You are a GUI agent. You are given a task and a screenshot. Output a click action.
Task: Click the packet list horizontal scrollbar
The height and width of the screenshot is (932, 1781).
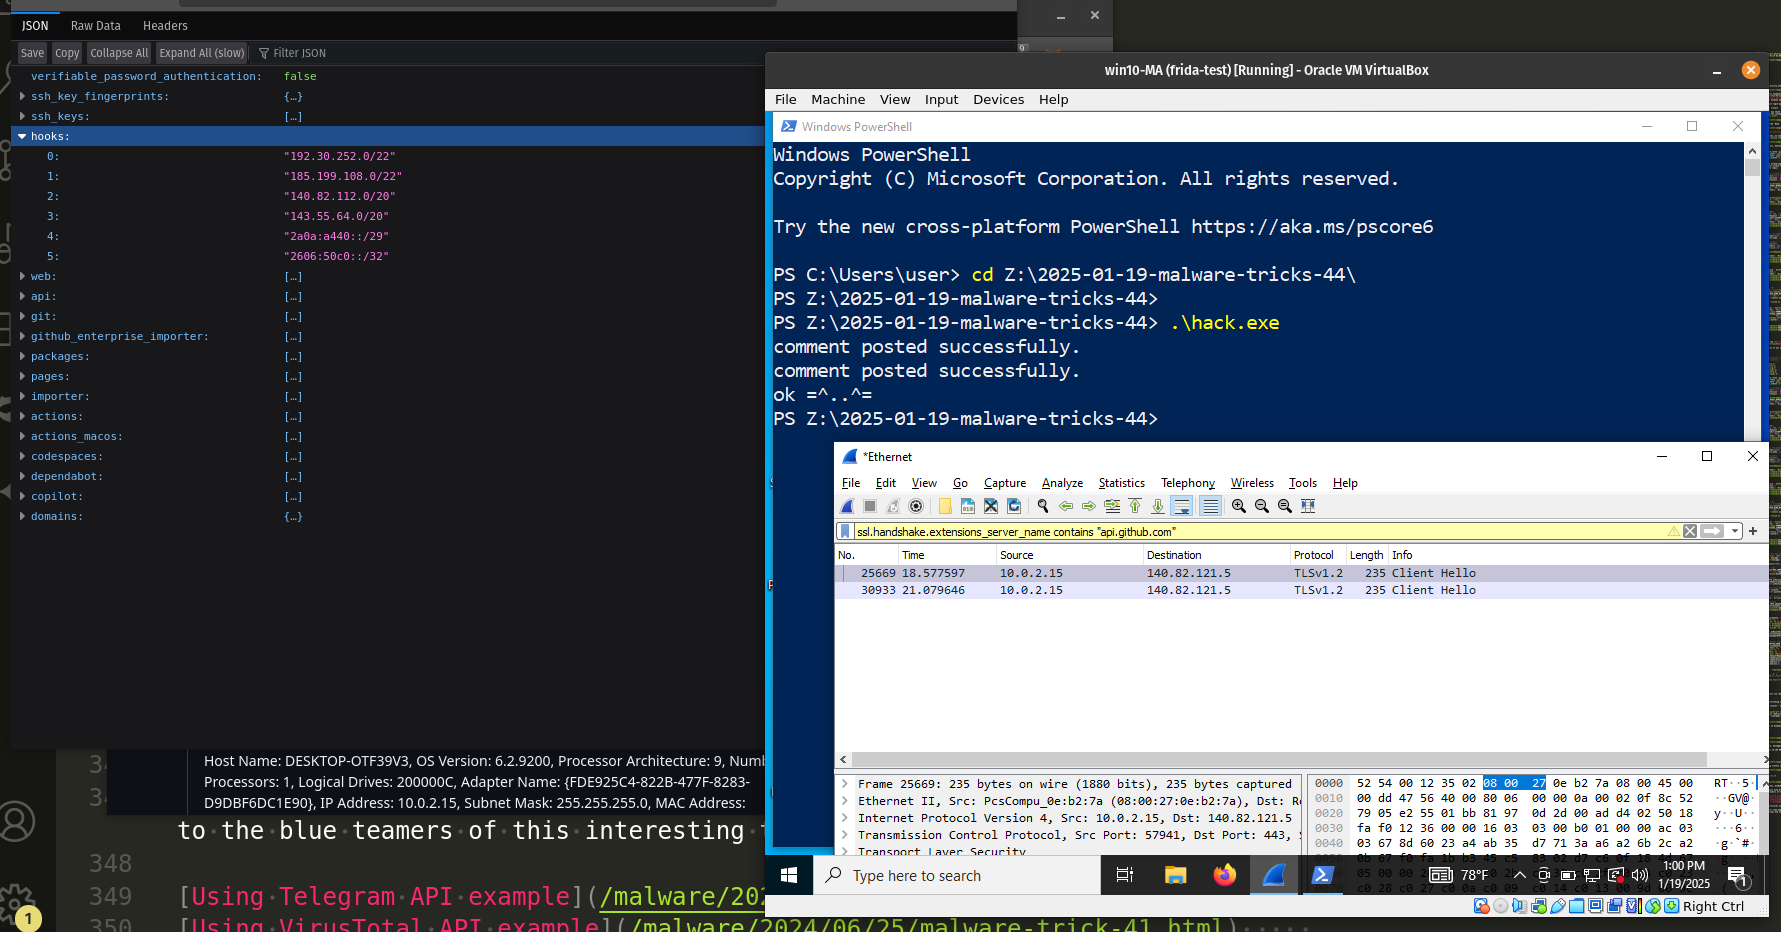pyautogui.click(x=1278, y=760)
